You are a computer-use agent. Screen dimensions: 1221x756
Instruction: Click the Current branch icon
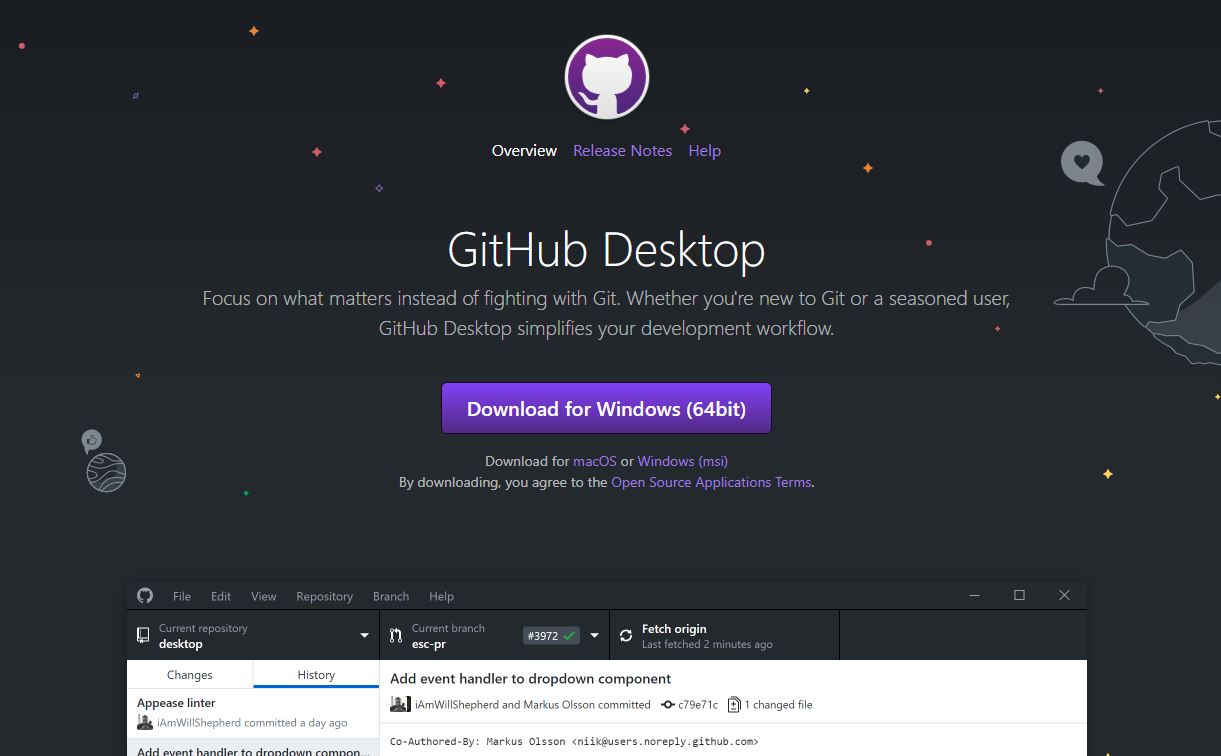396,635
